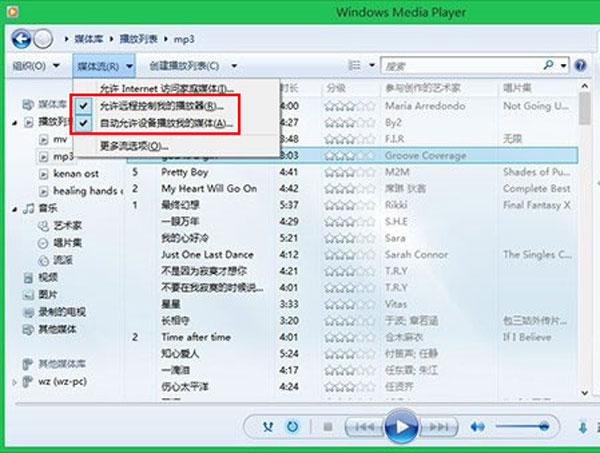Screen dimensions: 600x453
Task: Toggle repeat playback
Action: click(292, 426)
